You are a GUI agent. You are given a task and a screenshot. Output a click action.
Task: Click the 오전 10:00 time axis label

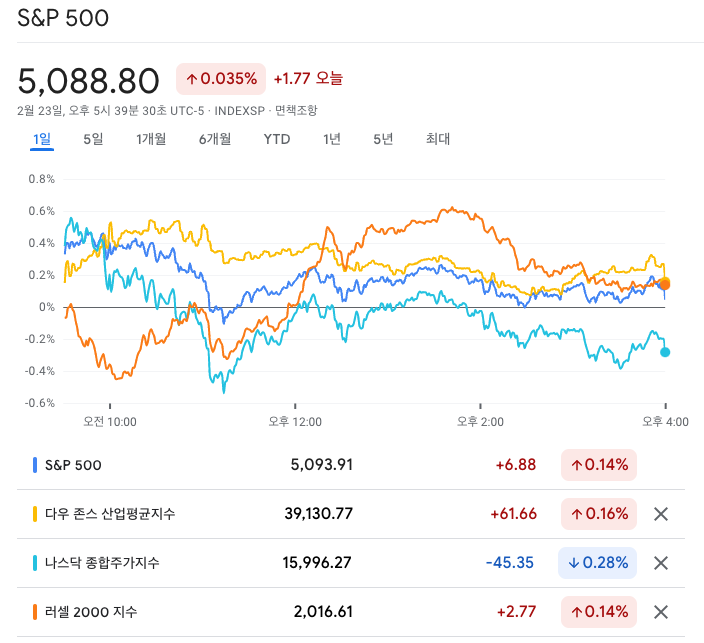point(110,422)
